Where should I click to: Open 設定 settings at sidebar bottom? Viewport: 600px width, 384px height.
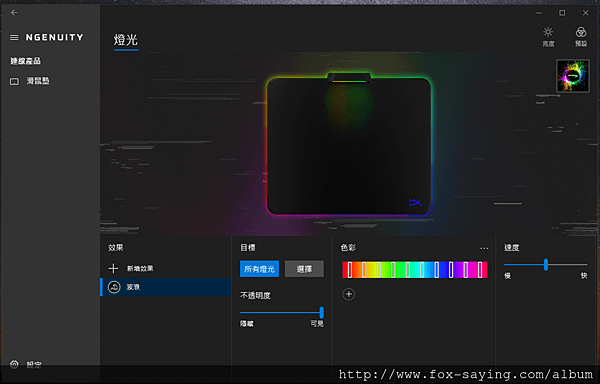point(26,364)
